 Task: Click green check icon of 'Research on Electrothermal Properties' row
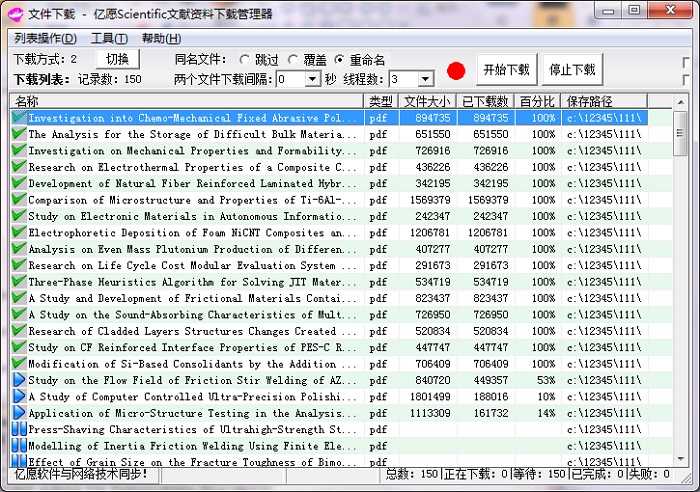19,167
